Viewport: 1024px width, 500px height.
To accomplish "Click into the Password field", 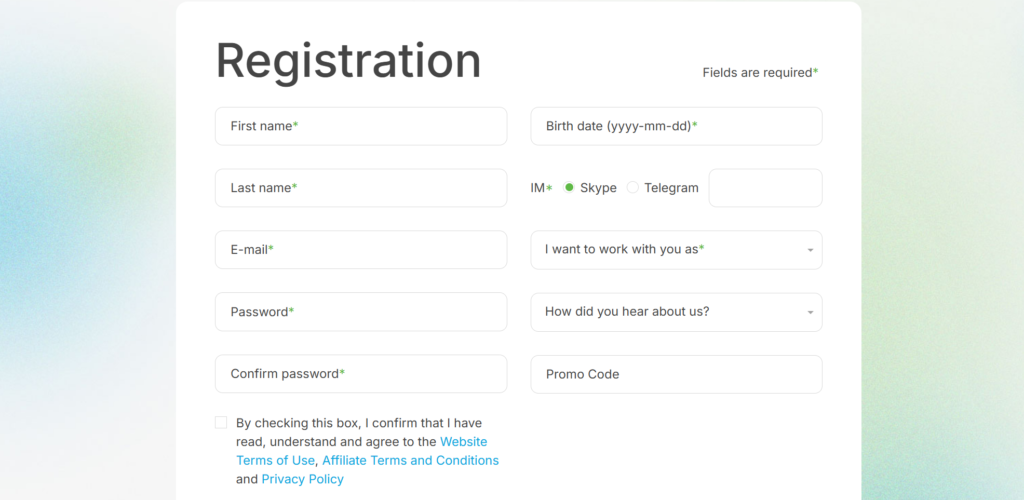I will (360, 312).
